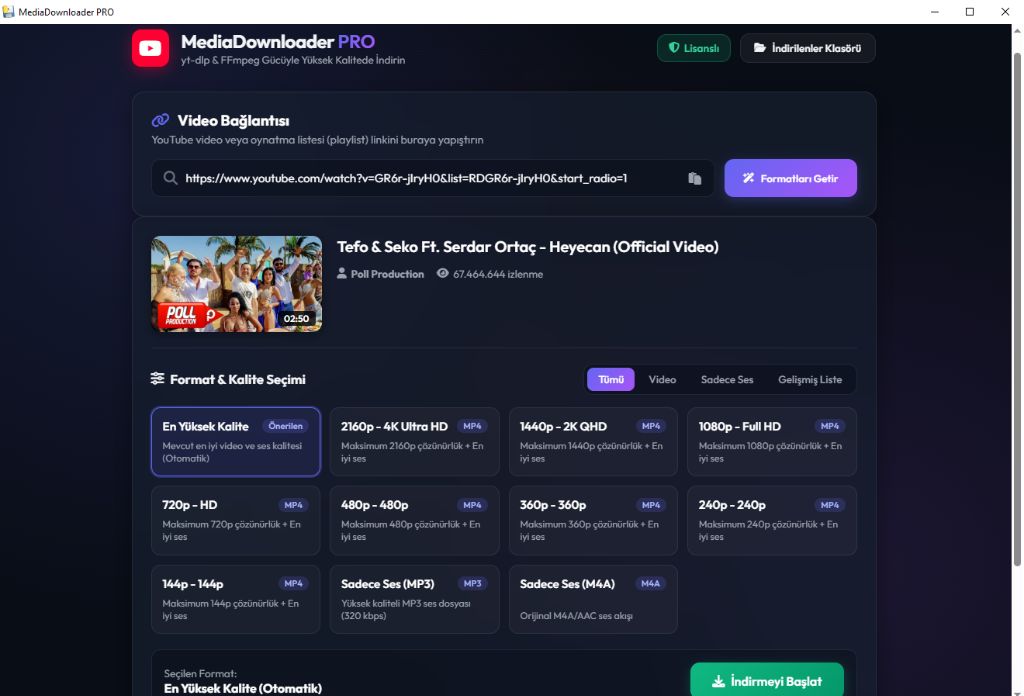Click the MP3 badge on Sadece Ses card

coord(472,583)
